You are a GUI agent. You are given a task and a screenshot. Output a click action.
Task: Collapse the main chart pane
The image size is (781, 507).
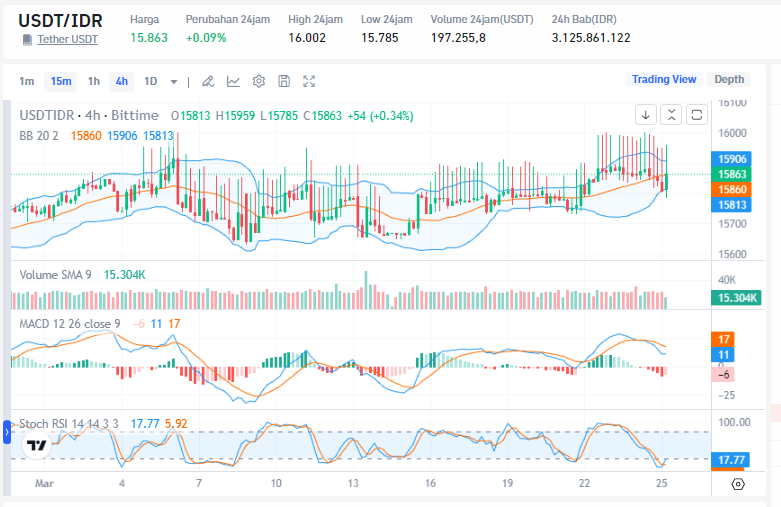(671, 115)
